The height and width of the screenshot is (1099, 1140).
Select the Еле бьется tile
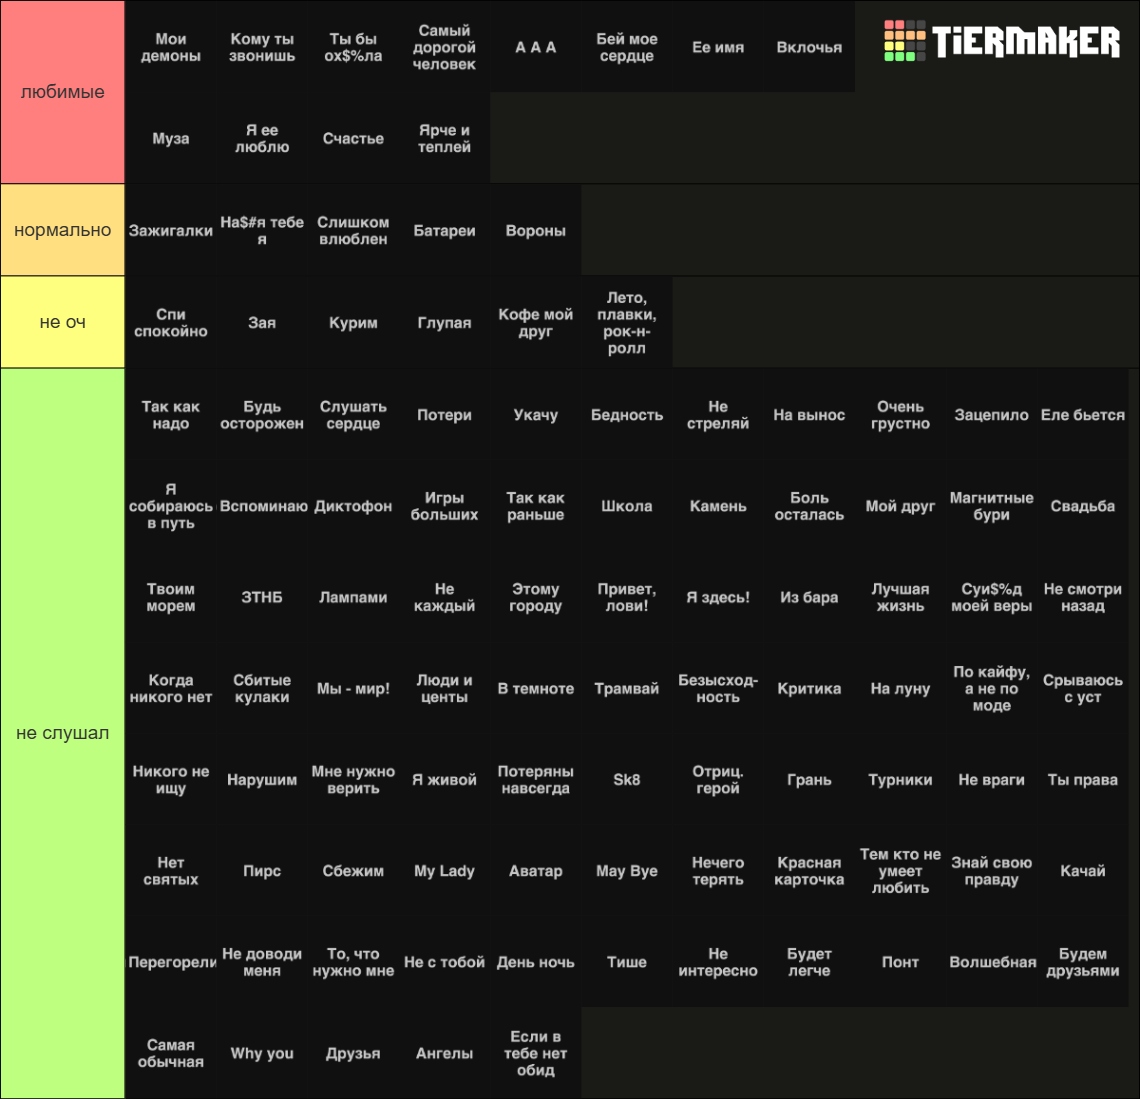1083,414
